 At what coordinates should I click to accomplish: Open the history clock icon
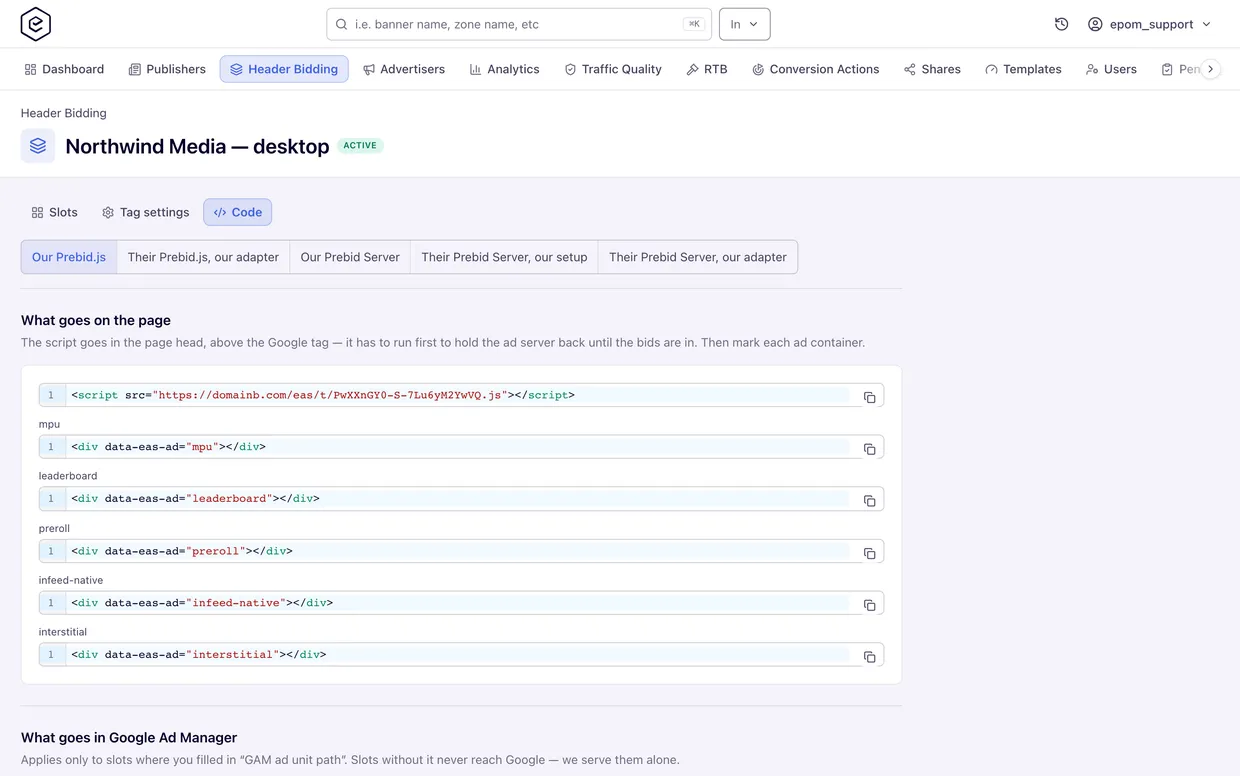[1061, 24]
